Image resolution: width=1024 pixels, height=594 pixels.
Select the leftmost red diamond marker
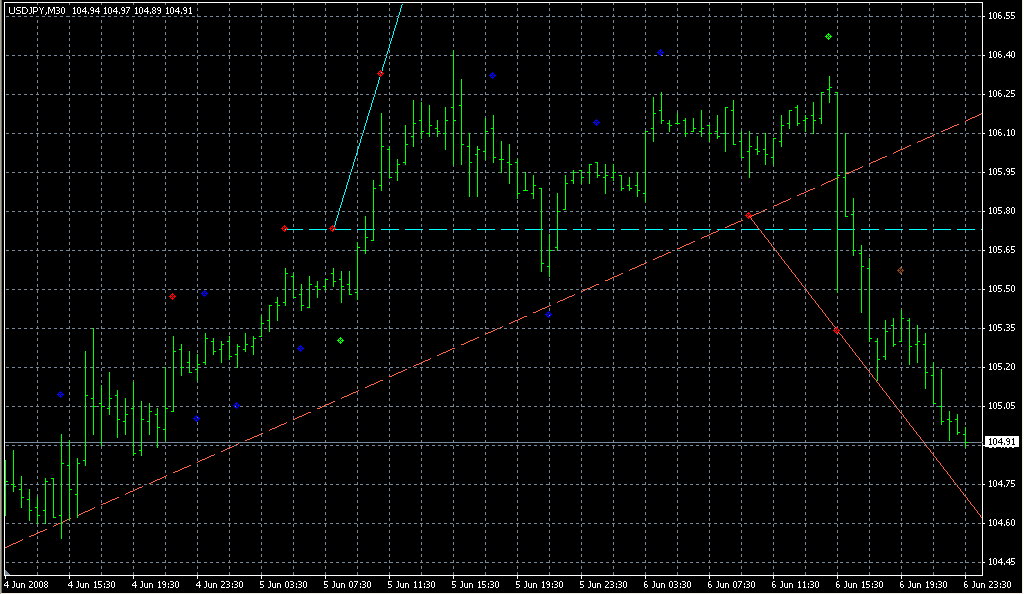[x=172, y=297]
